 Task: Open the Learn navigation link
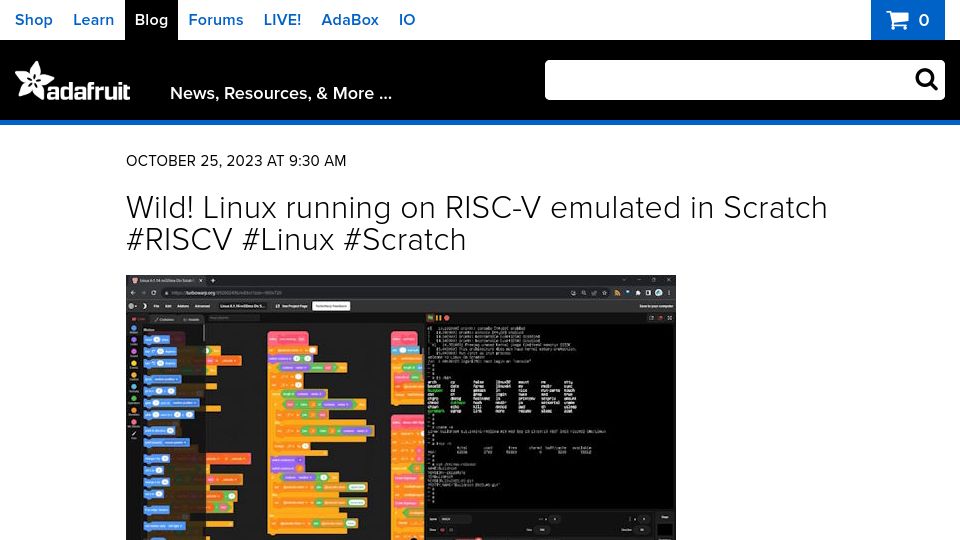point(93,20)
